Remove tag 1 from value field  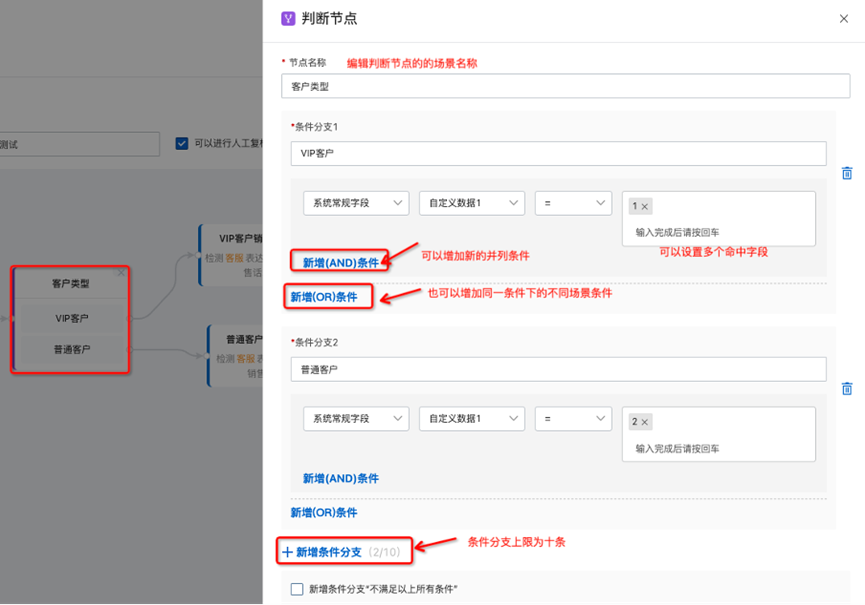pyautogui.click(x=645, y=207)
